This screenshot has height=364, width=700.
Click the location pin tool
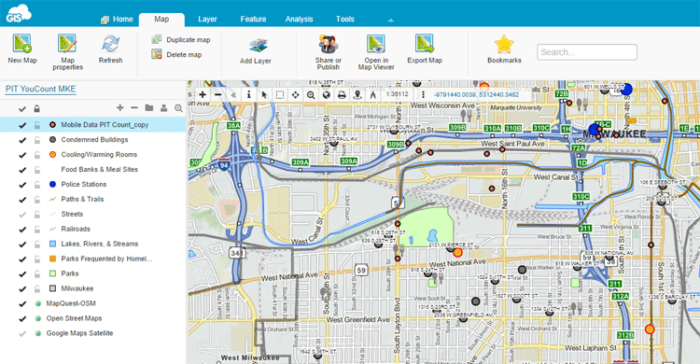click(357, 95)
